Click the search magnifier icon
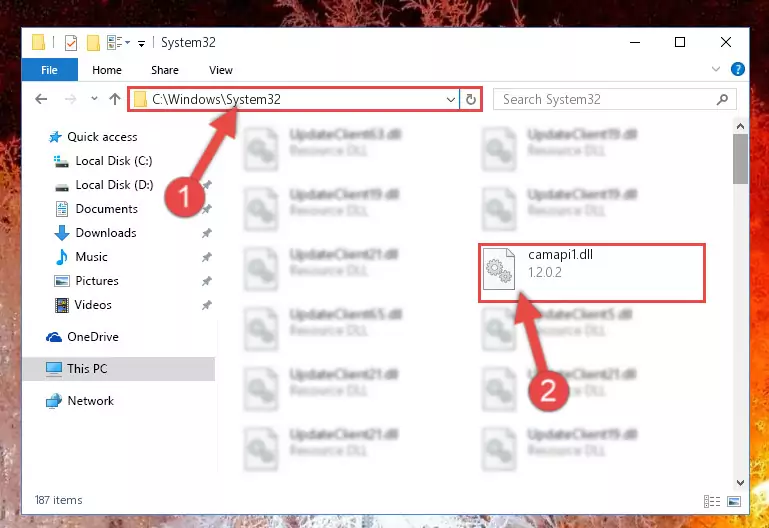The height and width of the screenshot is (528, 769). (722, 100)
